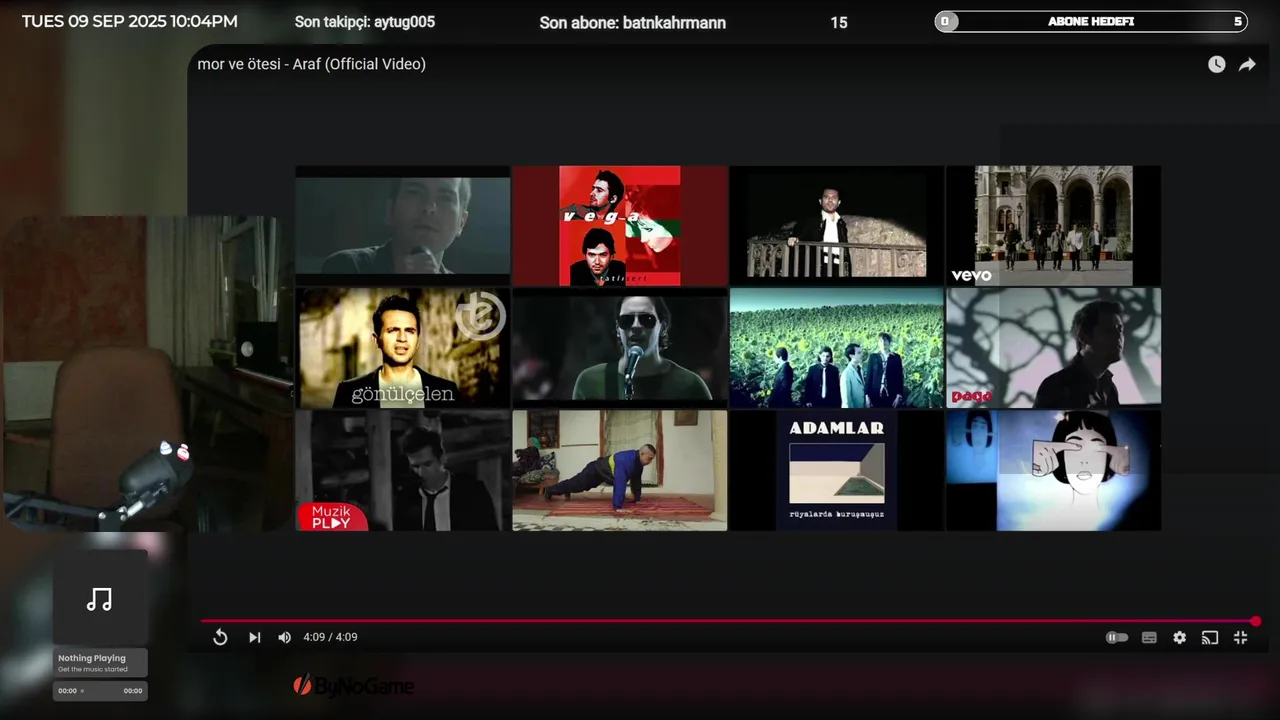This screenshot has width=1280, height=720.
Task: Cast video to a TV
Action: click(x=1210, y=637)
